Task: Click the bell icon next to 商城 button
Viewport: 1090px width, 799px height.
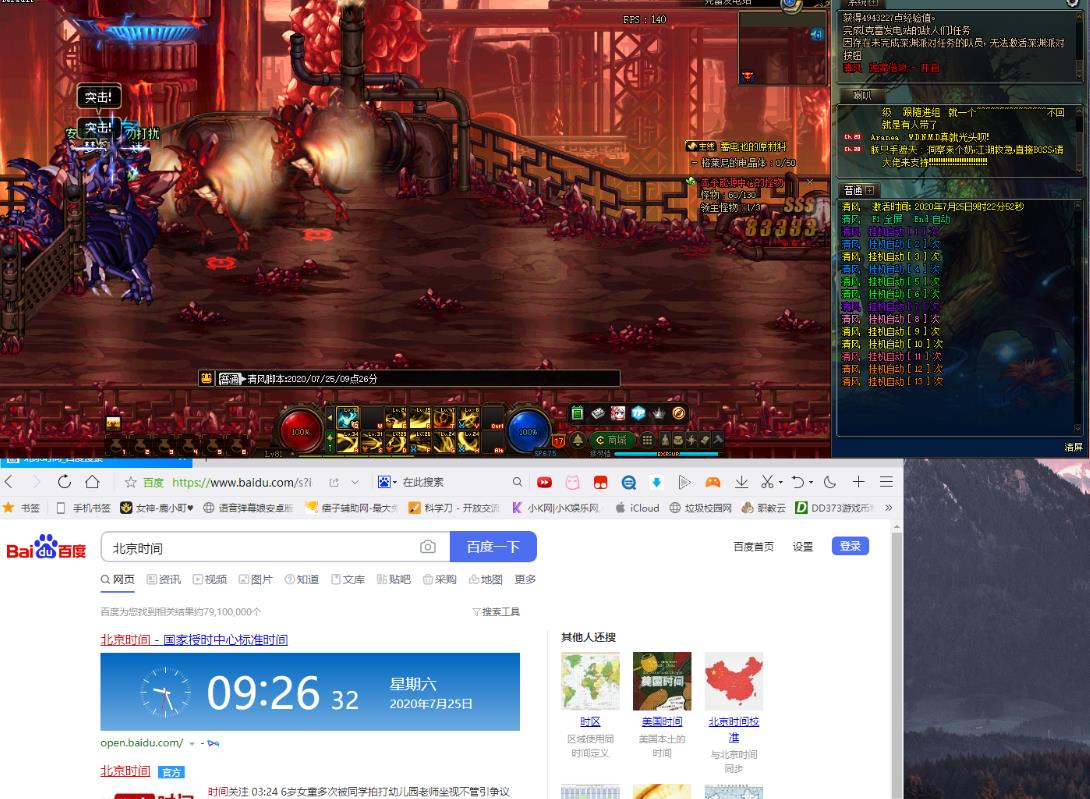Action: [578, 439]
